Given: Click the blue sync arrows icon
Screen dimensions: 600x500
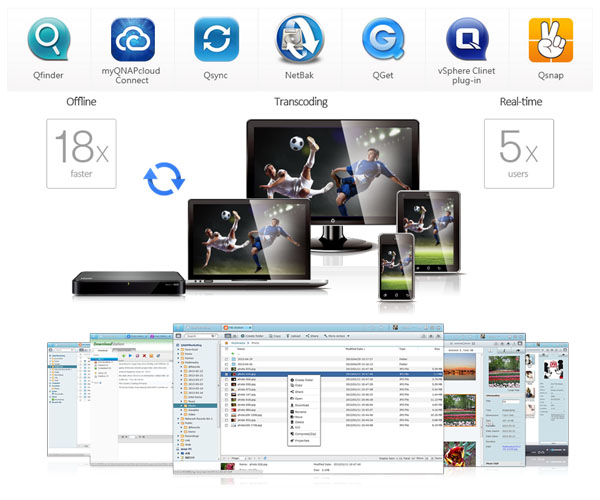Looking at the screenshot, I should click(164, 179).
